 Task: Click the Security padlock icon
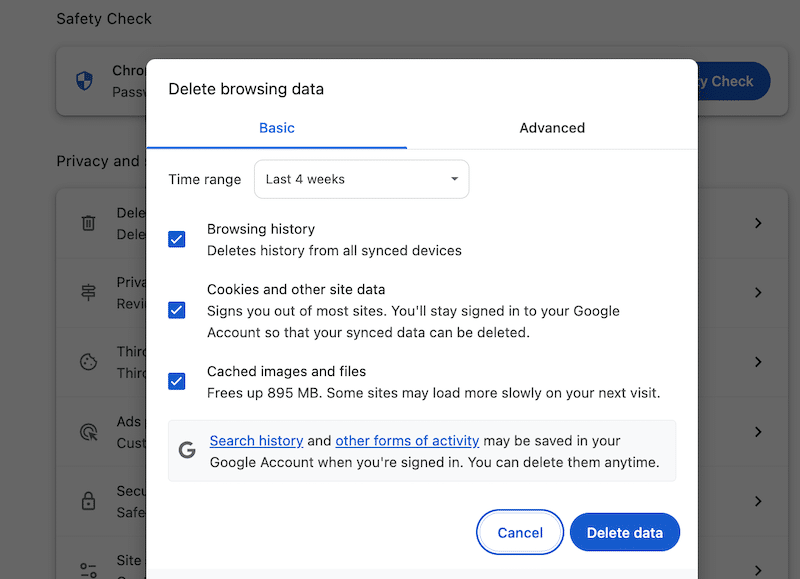tap(88, 501)
